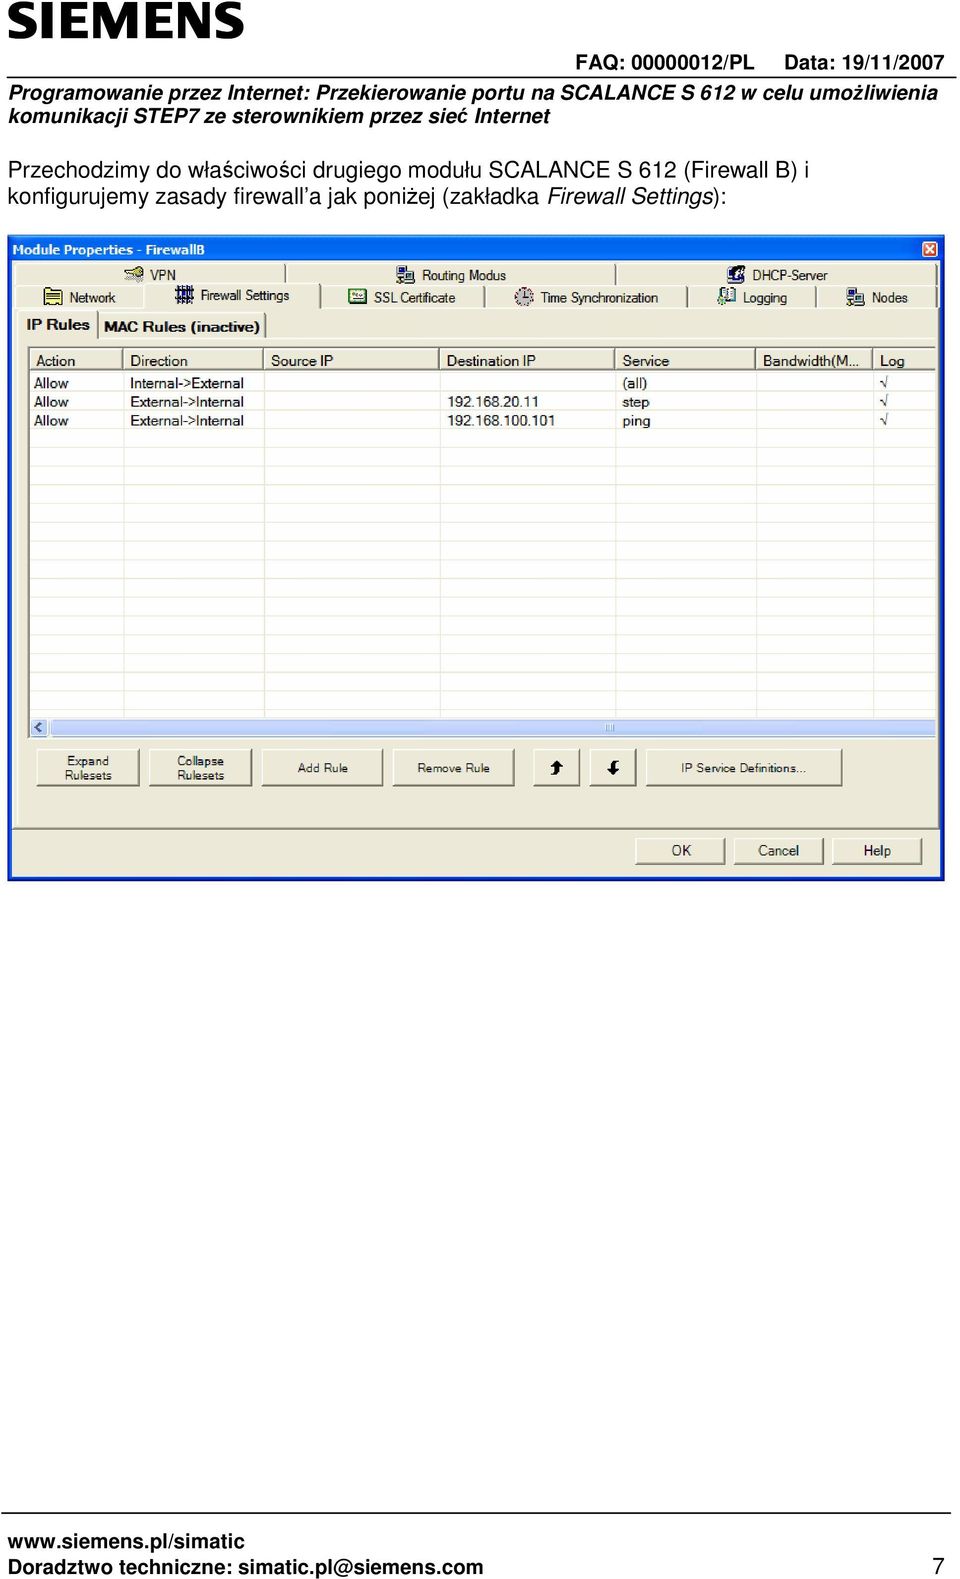The width and height of the screenshot is (960, 1579).
Task: Click the DHCP-Server tab icon
Action: point(736,274)
